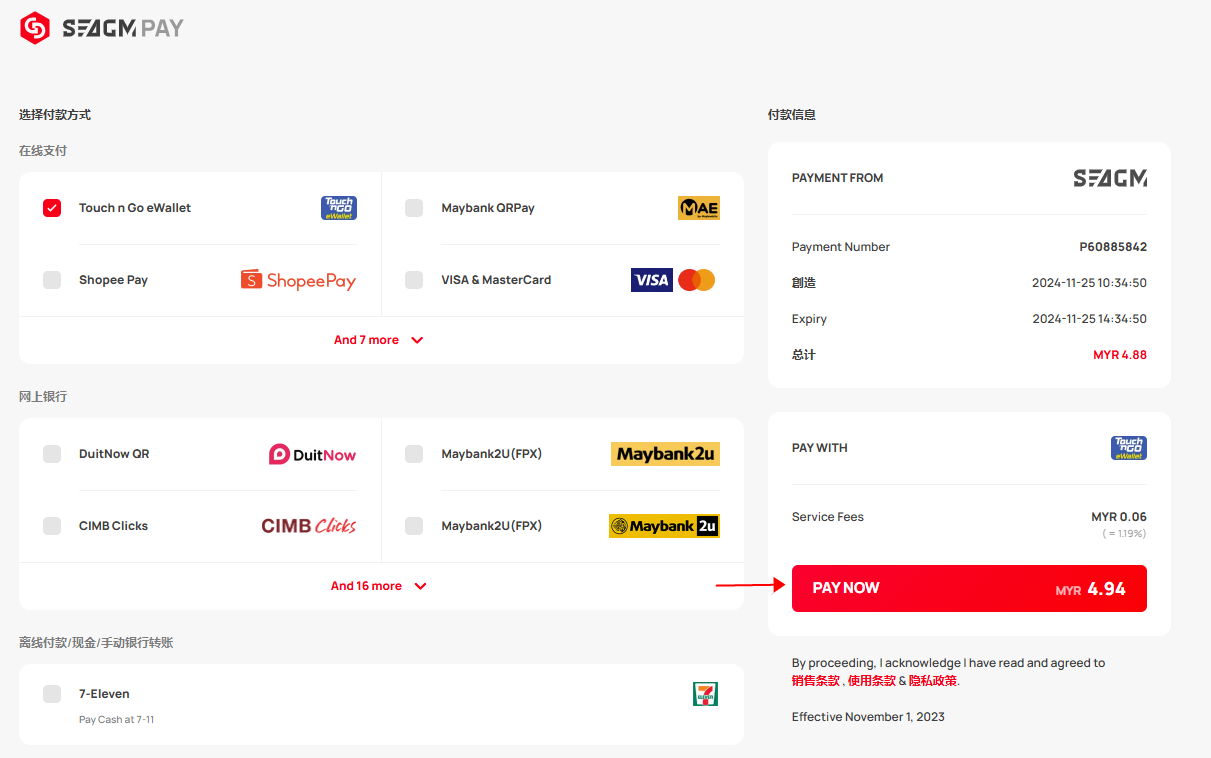The image size is (1211, 758).
Task: Click the Maybank2u logo with tiger emblem
Action: 664,526
